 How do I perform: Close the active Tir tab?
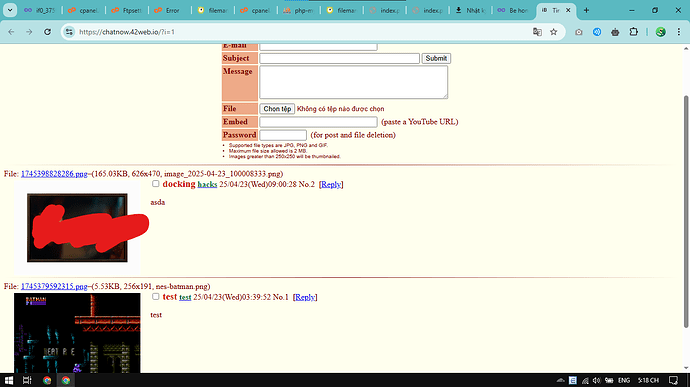click(568, 10)
